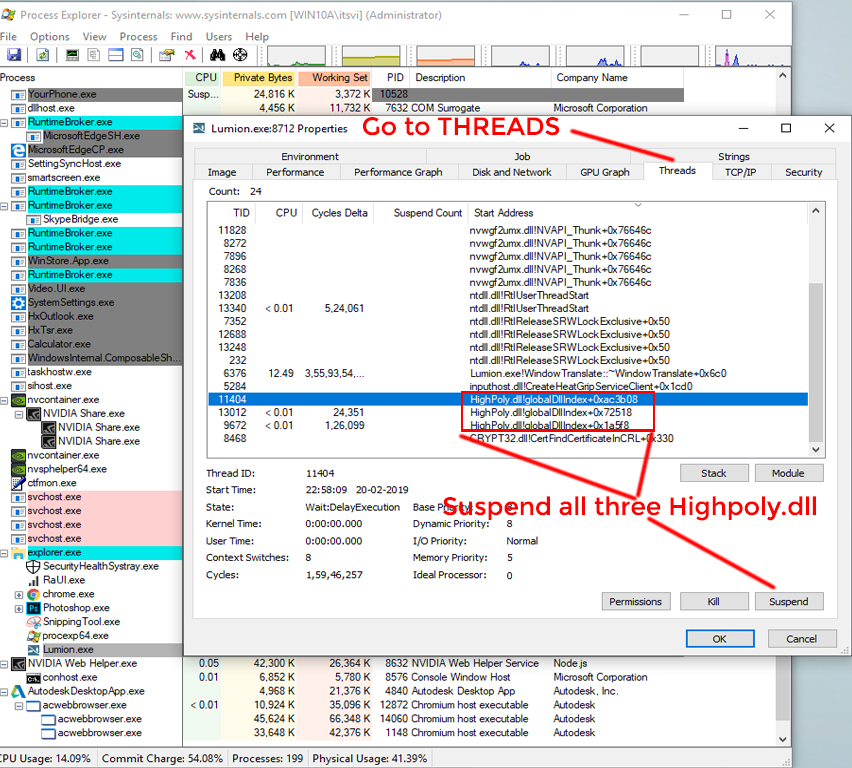Click the Refresh Now toolbar icon

42,55
